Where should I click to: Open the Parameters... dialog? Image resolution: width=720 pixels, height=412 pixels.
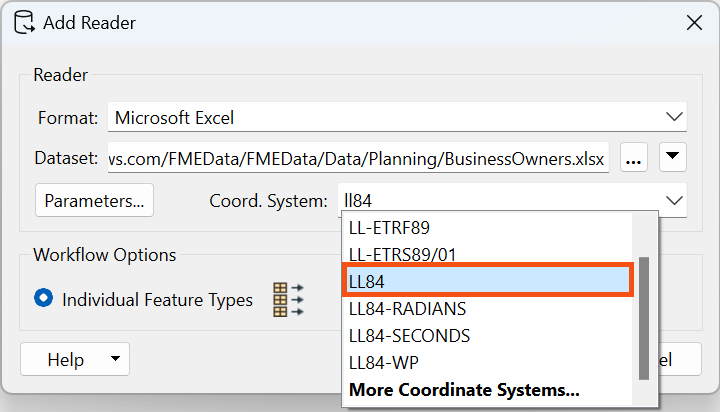pos(95,199)
